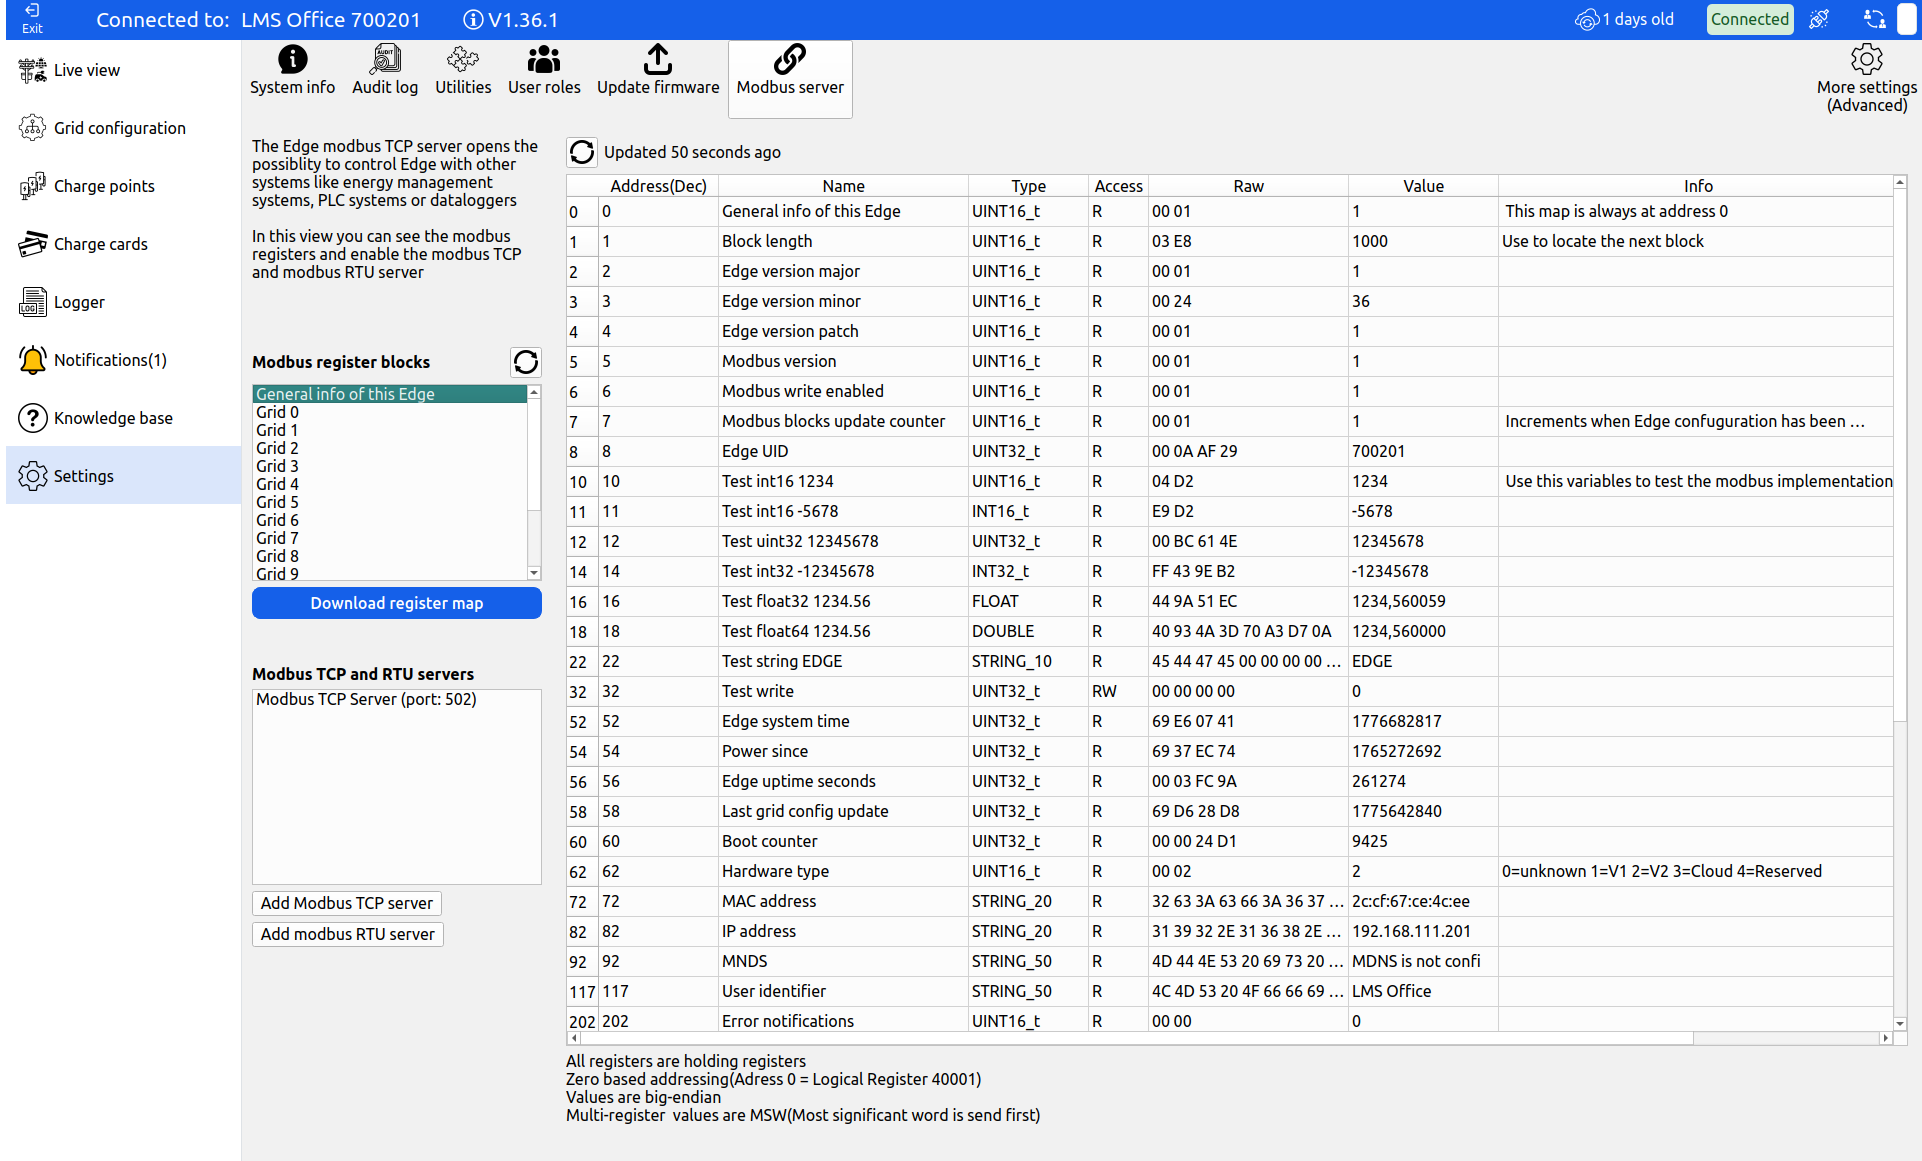
Task: Click the cloud sync '1 days old' icon
Action: pyautogui.click(x=1587, y=20)
